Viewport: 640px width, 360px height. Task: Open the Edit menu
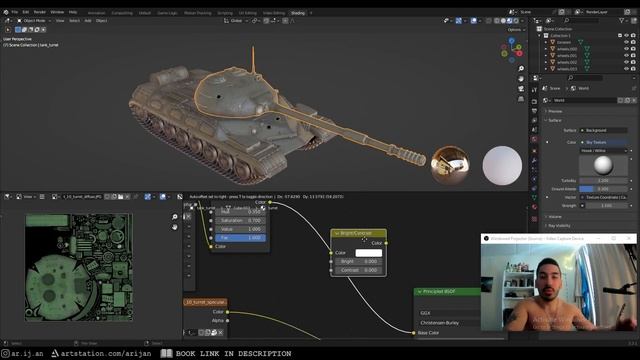pos(26,12)
